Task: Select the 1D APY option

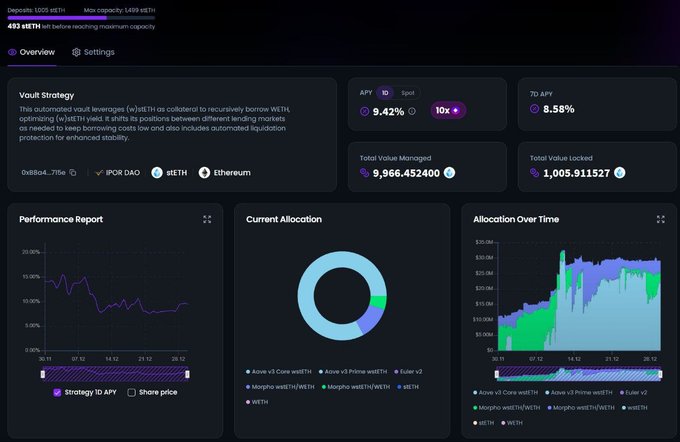Action: [386, 92]
